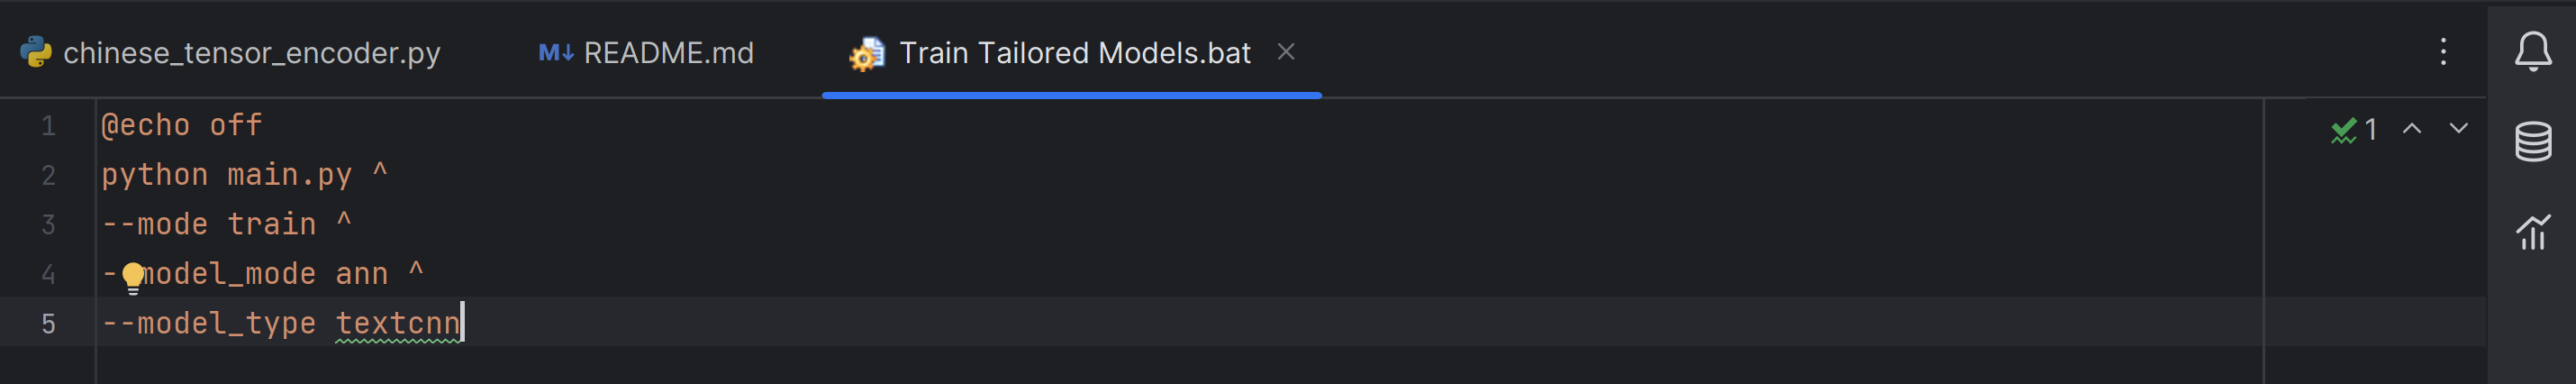Click the green checkmark inspections widget
The image size is (2576, 384).
2353,130
